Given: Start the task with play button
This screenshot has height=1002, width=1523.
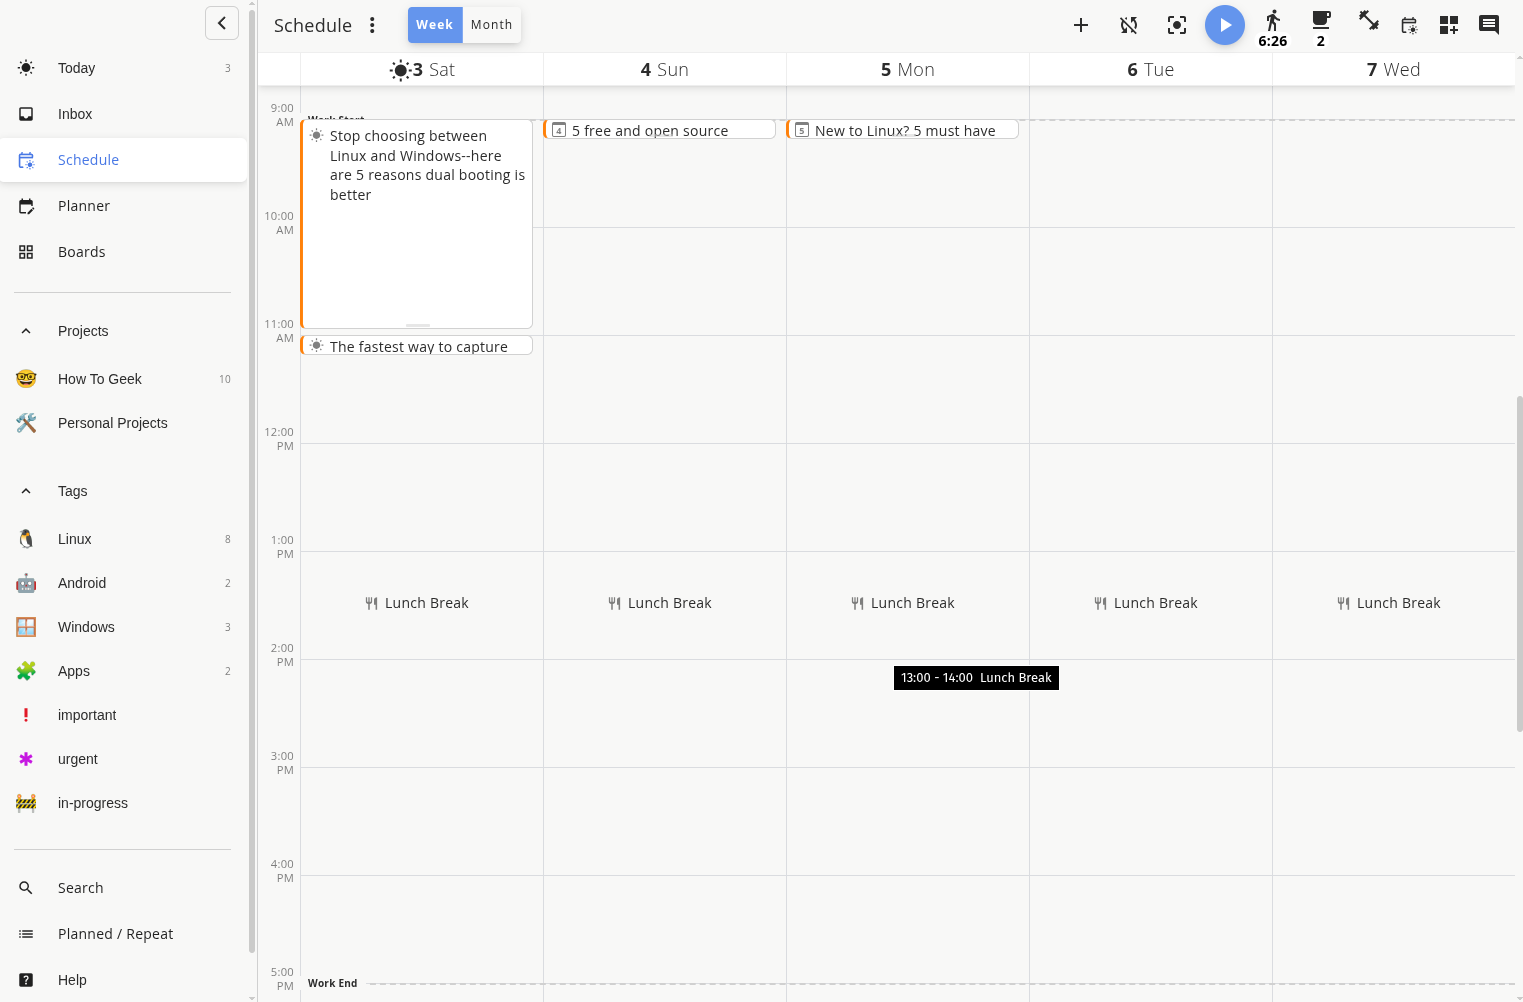Looking at the screenshot, I should [x=1225, y=25].
